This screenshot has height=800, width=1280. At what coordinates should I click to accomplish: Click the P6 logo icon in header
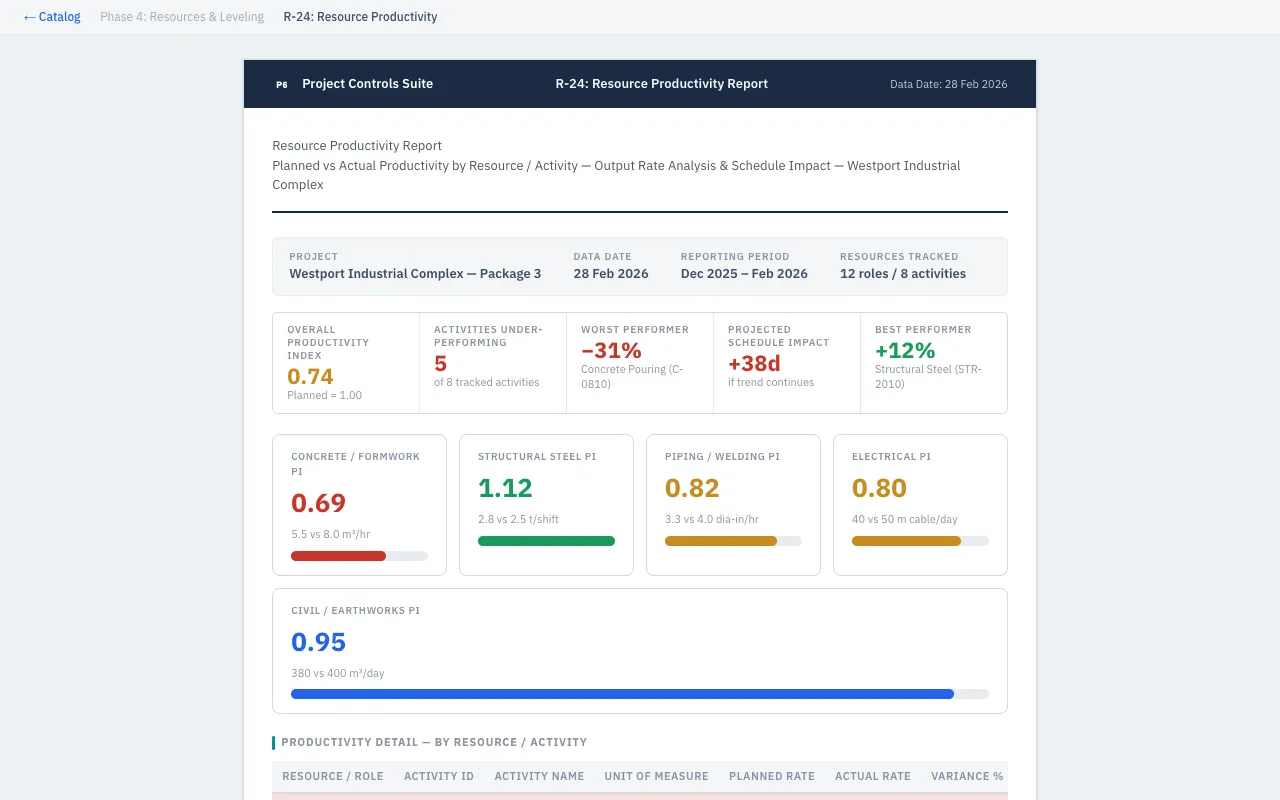click(x=282, y=84)
